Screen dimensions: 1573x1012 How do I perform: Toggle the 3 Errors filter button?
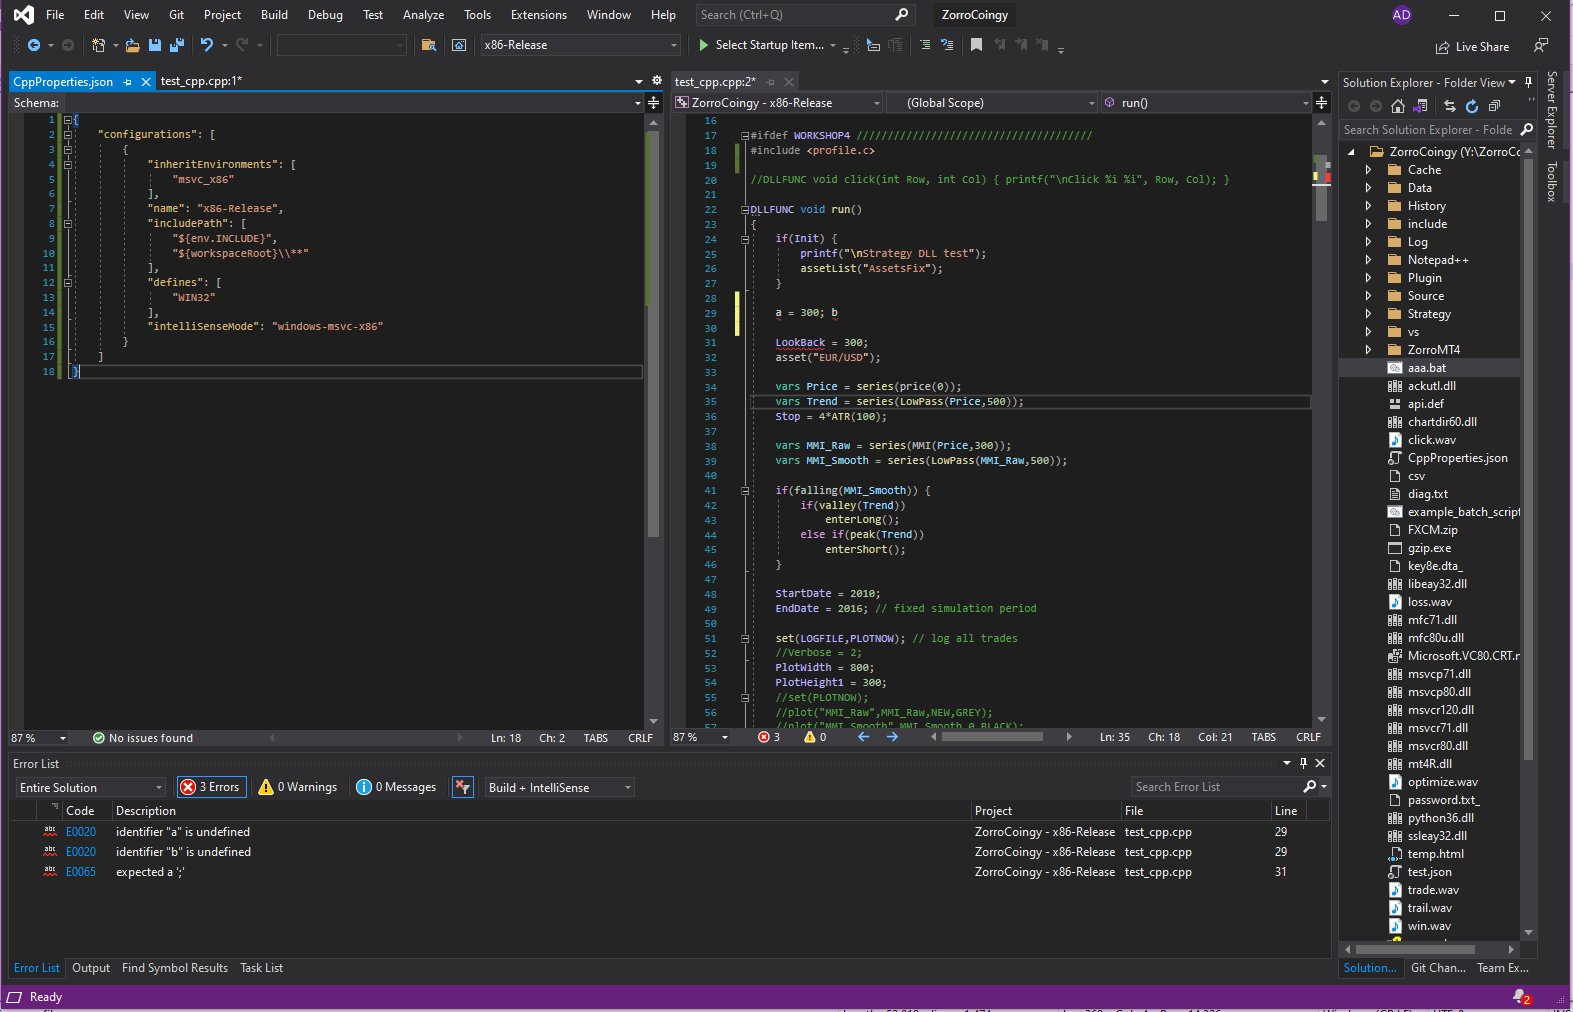210,787
